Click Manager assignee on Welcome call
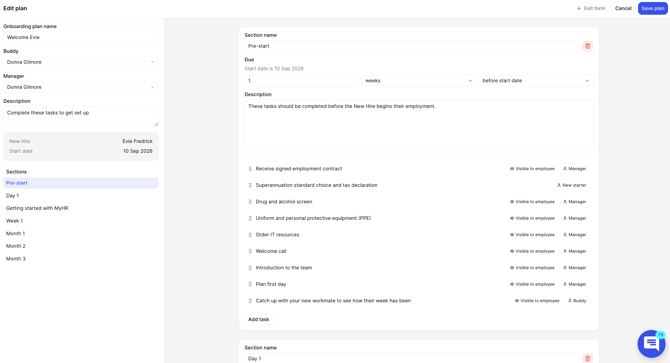Viewport: 670px width, 363px height. [x=574, y=251]
